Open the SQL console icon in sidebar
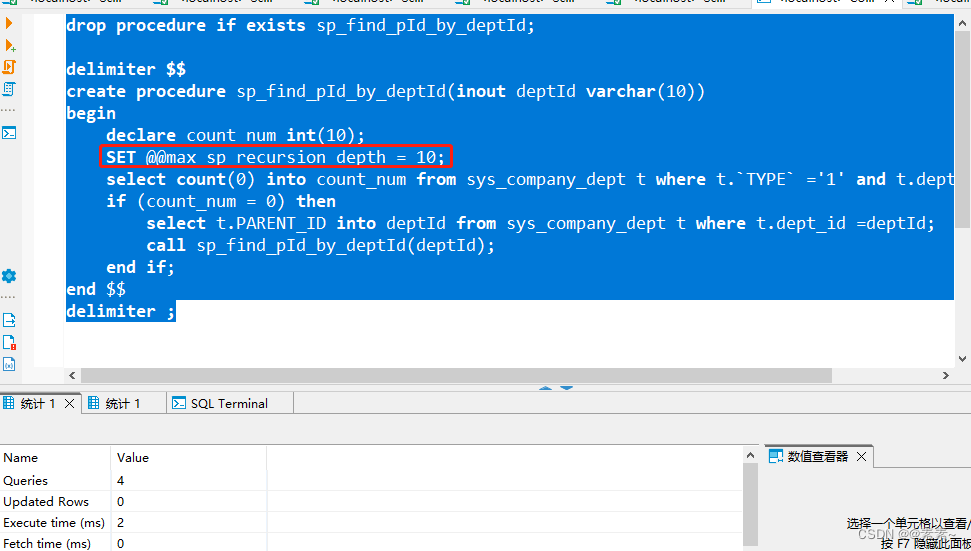Screen dimensions: 971x551 pyautogui.click(x=9, y=133)
